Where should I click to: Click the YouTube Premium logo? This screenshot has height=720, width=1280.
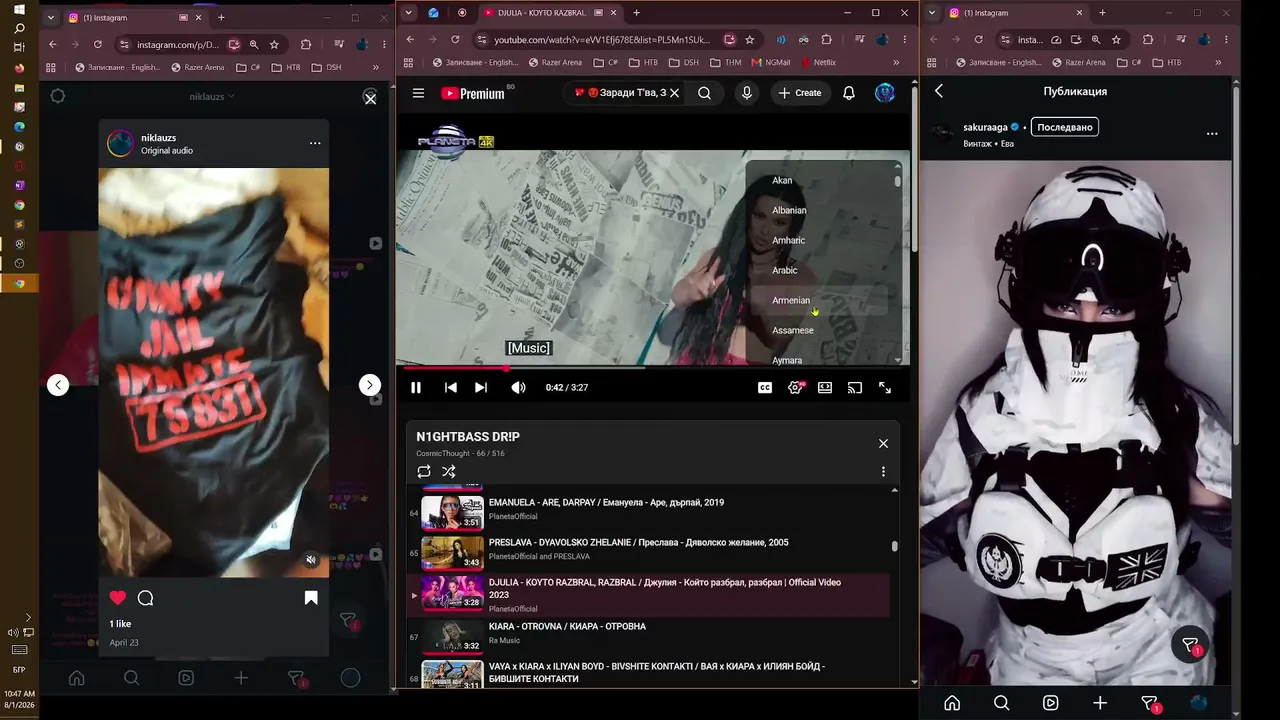point(473,93)
